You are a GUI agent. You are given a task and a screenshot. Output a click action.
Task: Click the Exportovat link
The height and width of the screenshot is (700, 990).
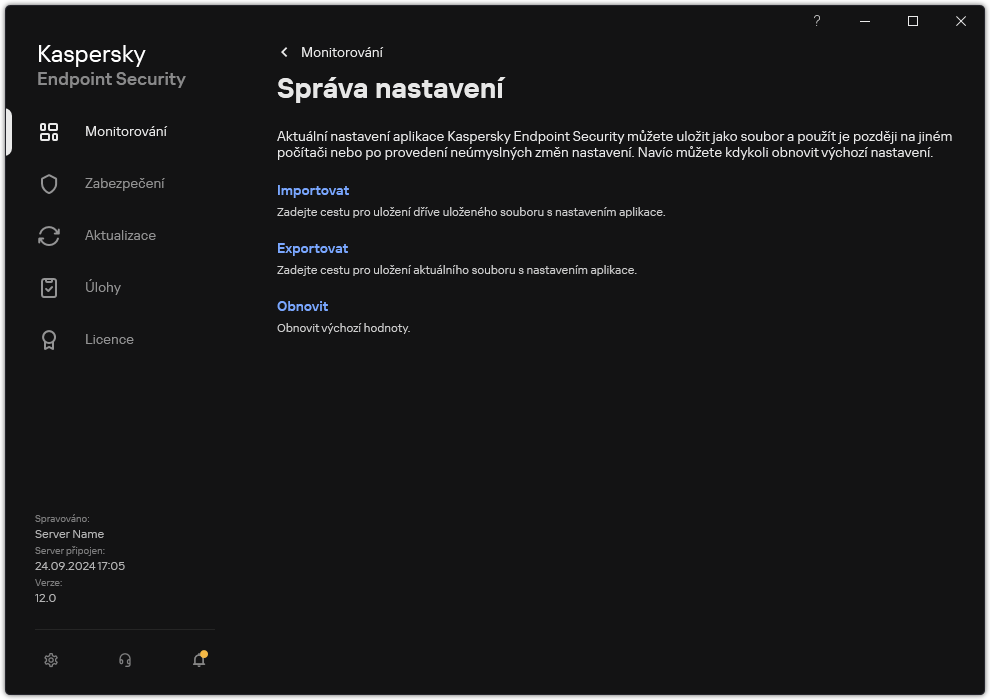[x=313, y=248]
